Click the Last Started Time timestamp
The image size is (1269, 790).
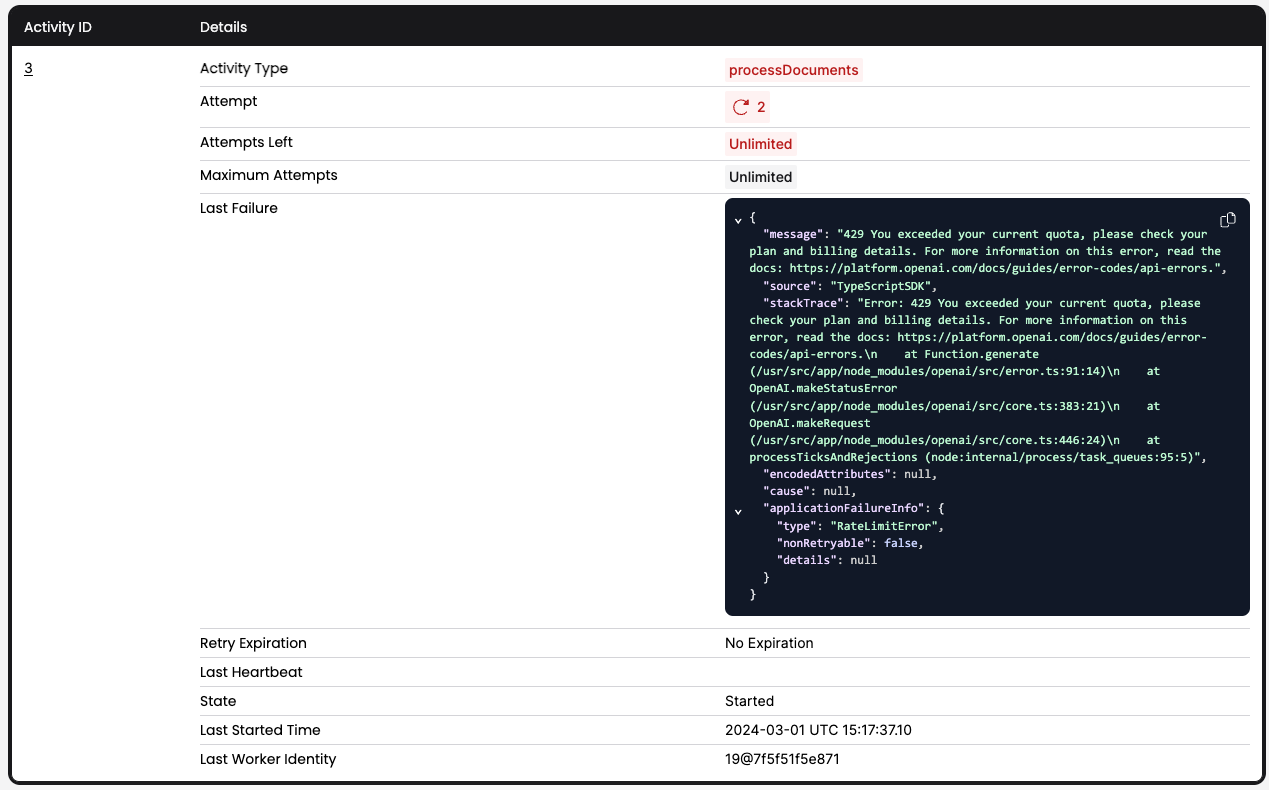[818, 730]
